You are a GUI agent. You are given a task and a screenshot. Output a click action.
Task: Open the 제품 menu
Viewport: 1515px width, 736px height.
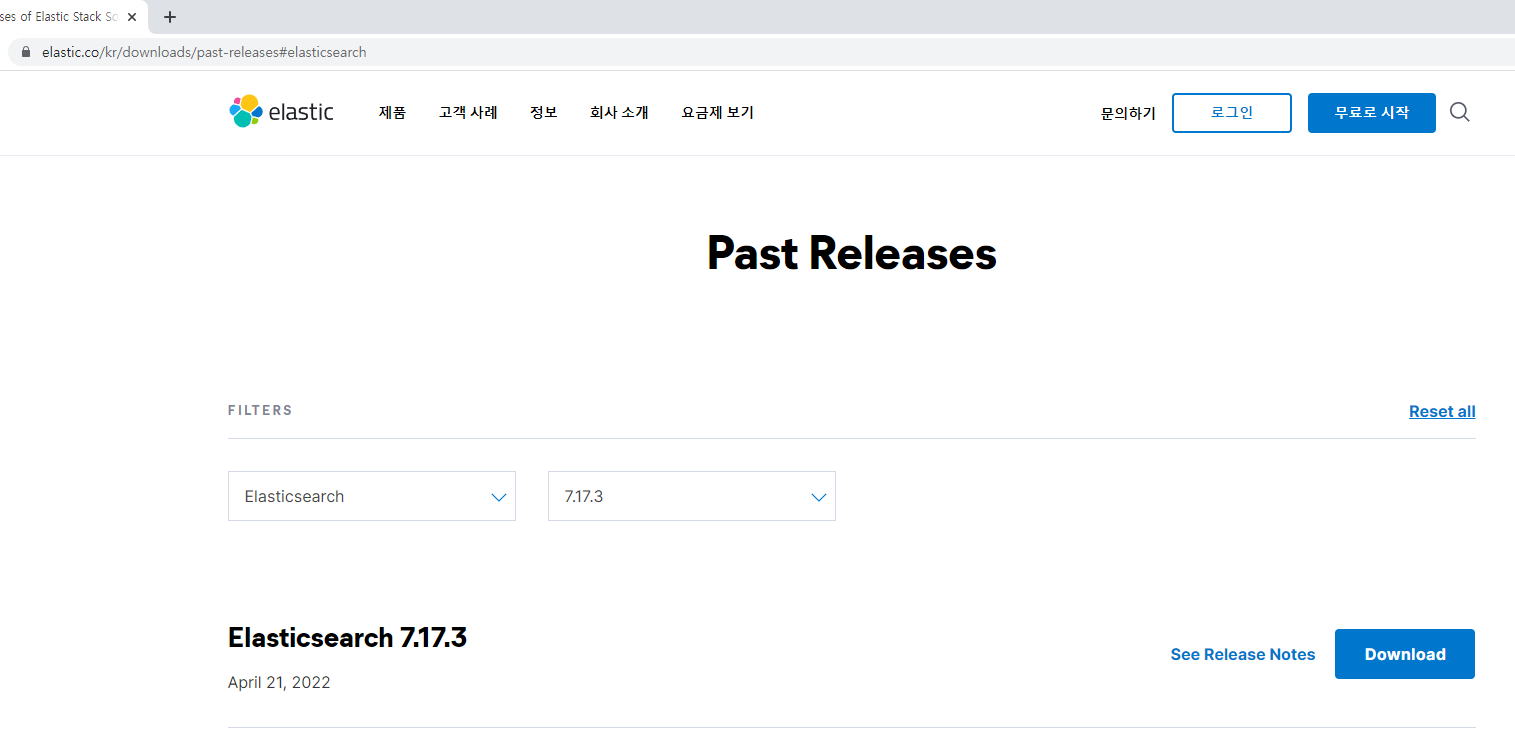point(392,113)
